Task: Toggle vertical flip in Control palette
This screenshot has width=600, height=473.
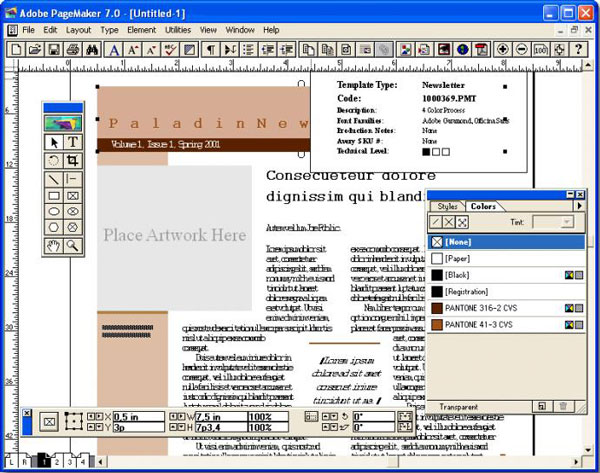Action: point(405,427)
